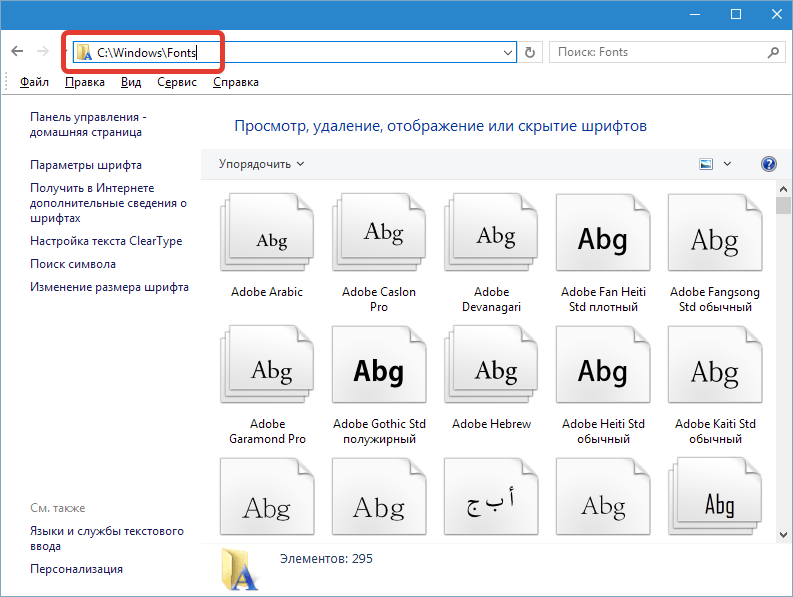Go back using the back arrow

[x=17, y=51]
